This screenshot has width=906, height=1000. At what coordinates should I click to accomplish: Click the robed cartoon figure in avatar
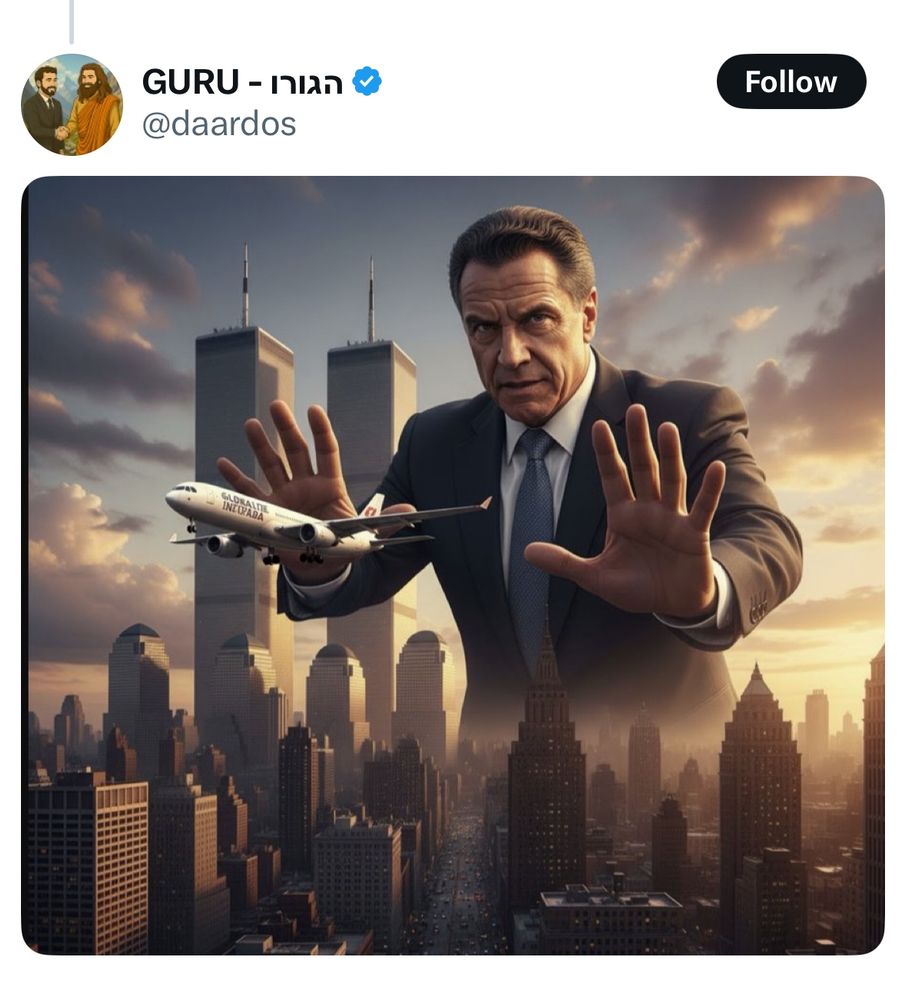click(96, 108)
